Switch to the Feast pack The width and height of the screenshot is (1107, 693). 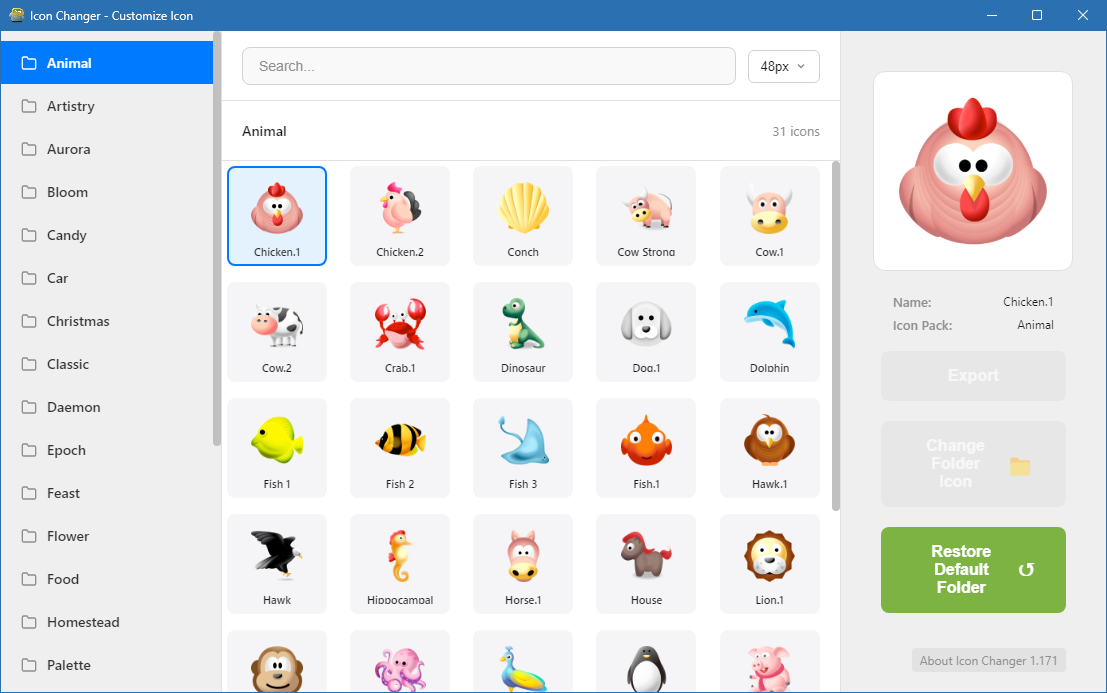(x=107, y=493)
